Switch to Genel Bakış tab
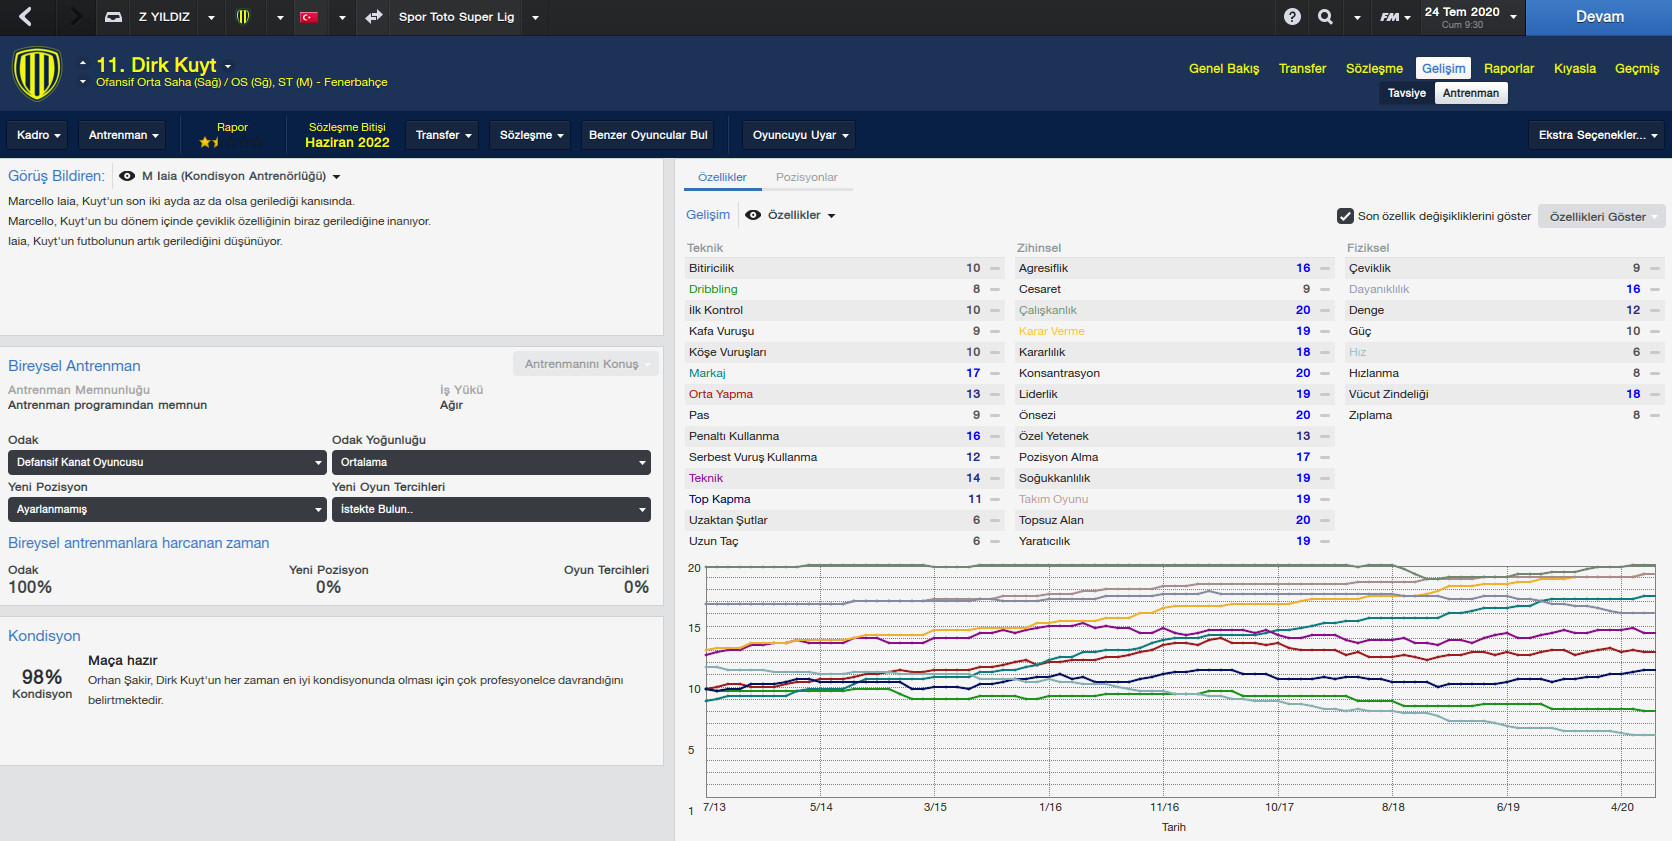This screenshot has height=841, width=1672. click(1224, 69)
